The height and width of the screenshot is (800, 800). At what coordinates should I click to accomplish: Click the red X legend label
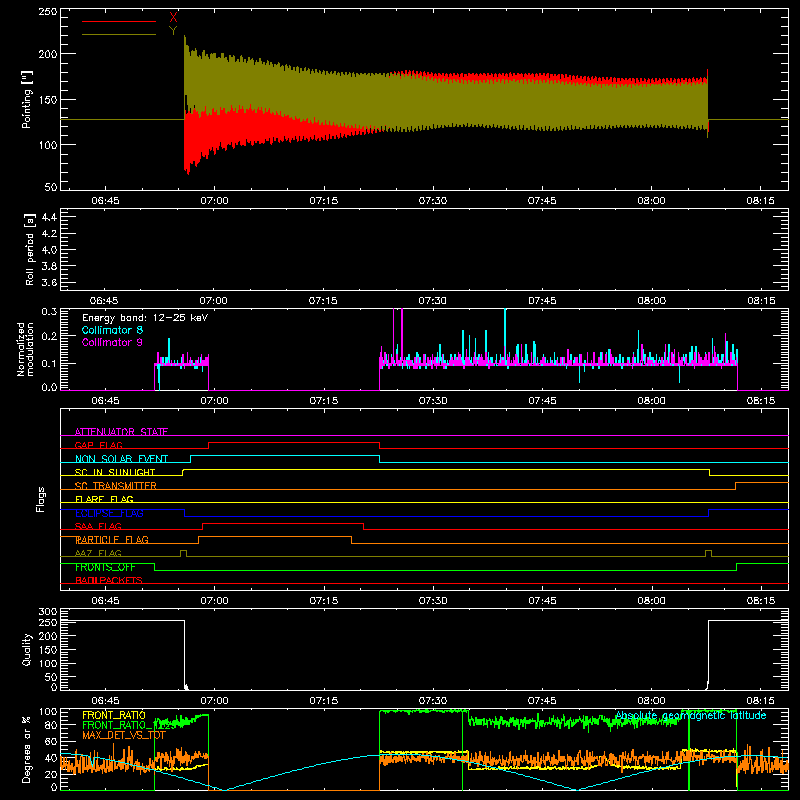(x=173, y=18)
